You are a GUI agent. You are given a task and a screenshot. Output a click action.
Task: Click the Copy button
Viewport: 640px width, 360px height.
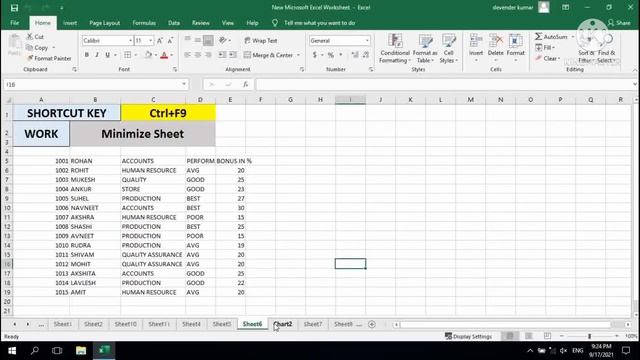click(37, 48)
